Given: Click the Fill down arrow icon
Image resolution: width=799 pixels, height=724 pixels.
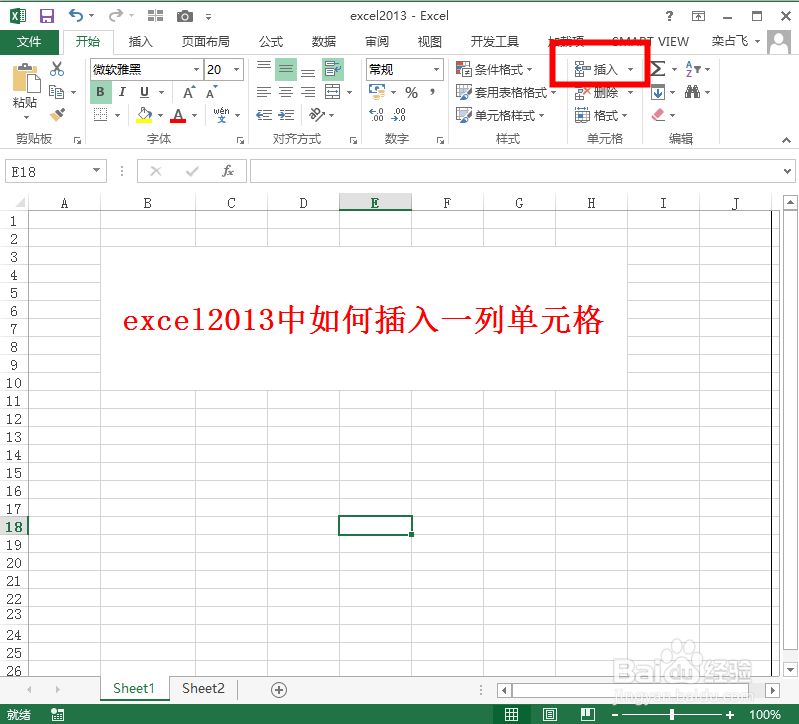Looking at the screenshot, I should (x=658, y=92).
